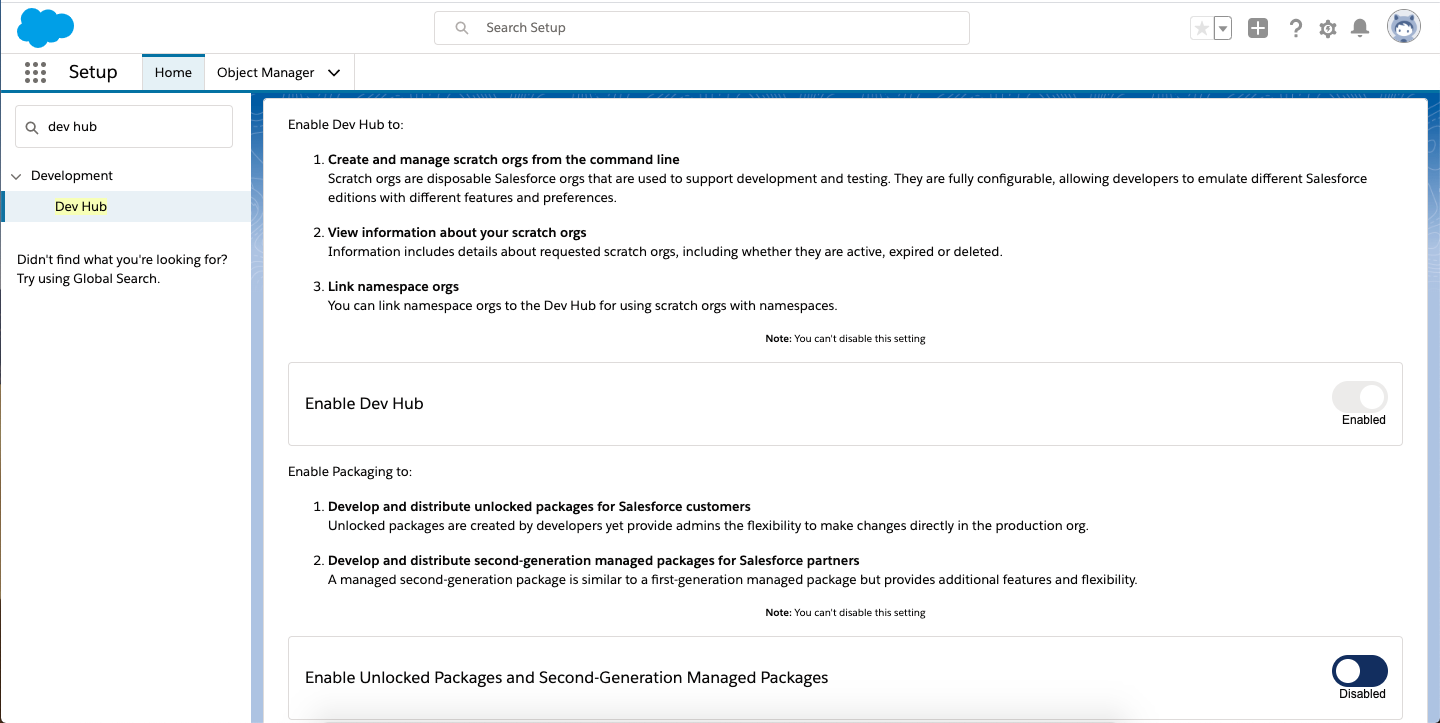
Task: Click the Setup gear icon
Action: [x=1328, y=28]
